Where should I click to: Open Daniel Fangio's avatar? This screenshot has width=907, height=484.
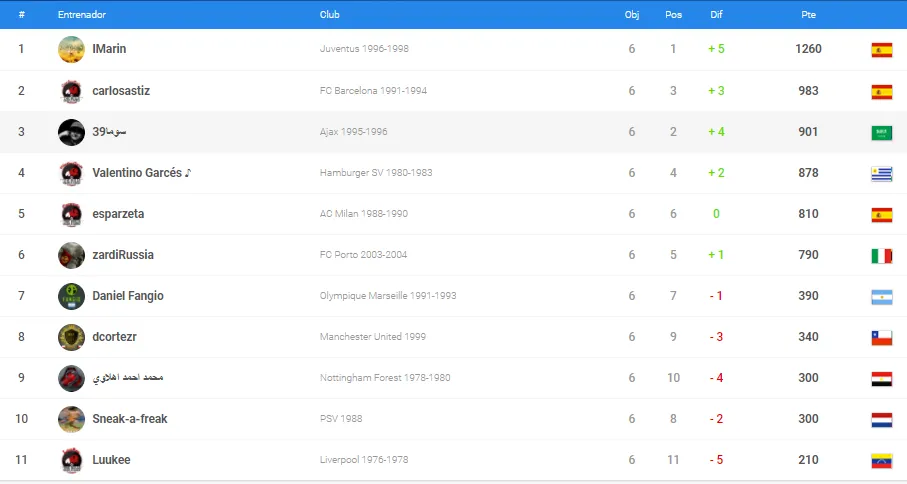coord(71,296)
